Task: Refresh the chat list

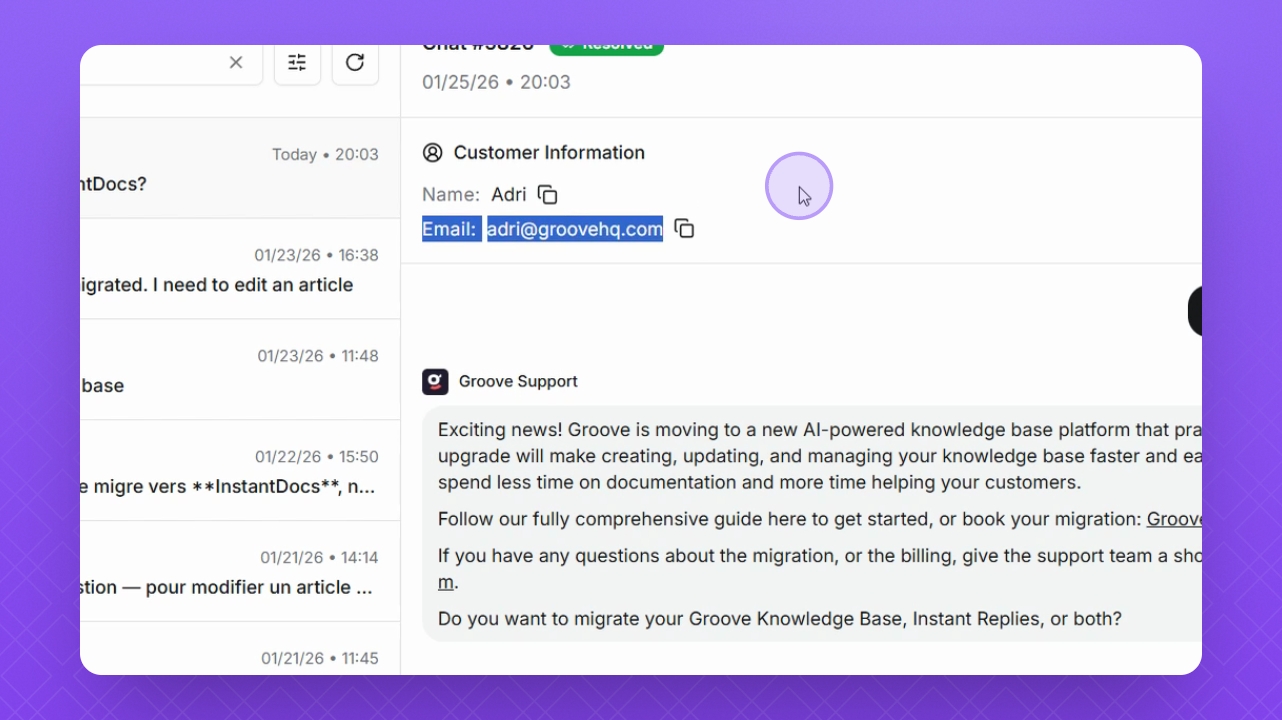Action: point(355,63)
